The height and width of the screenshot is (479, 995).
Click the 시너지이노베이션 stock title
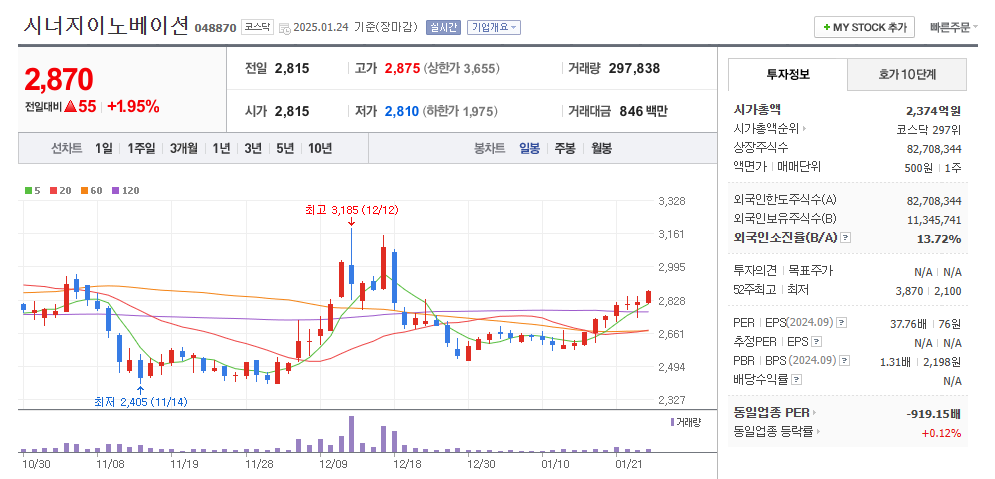(106, 25)
